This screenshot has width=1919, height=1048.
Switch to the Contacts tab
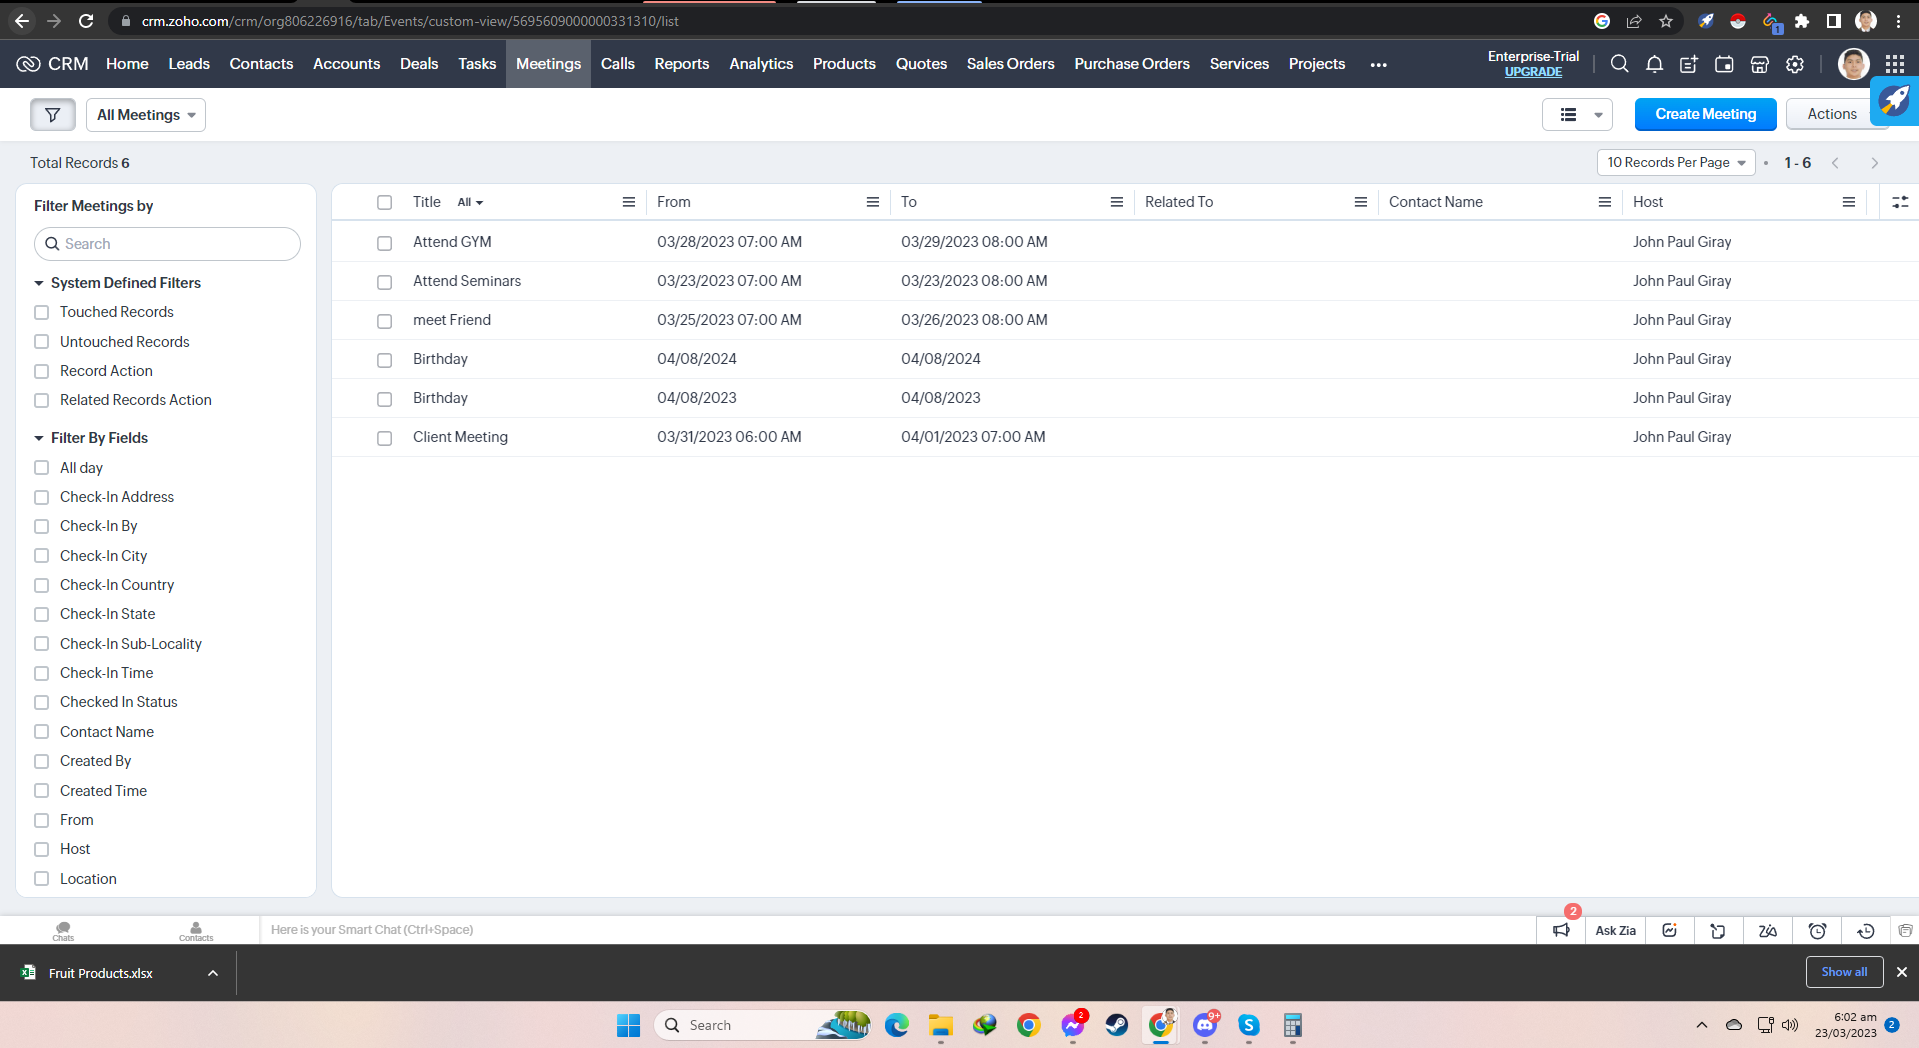261,64
